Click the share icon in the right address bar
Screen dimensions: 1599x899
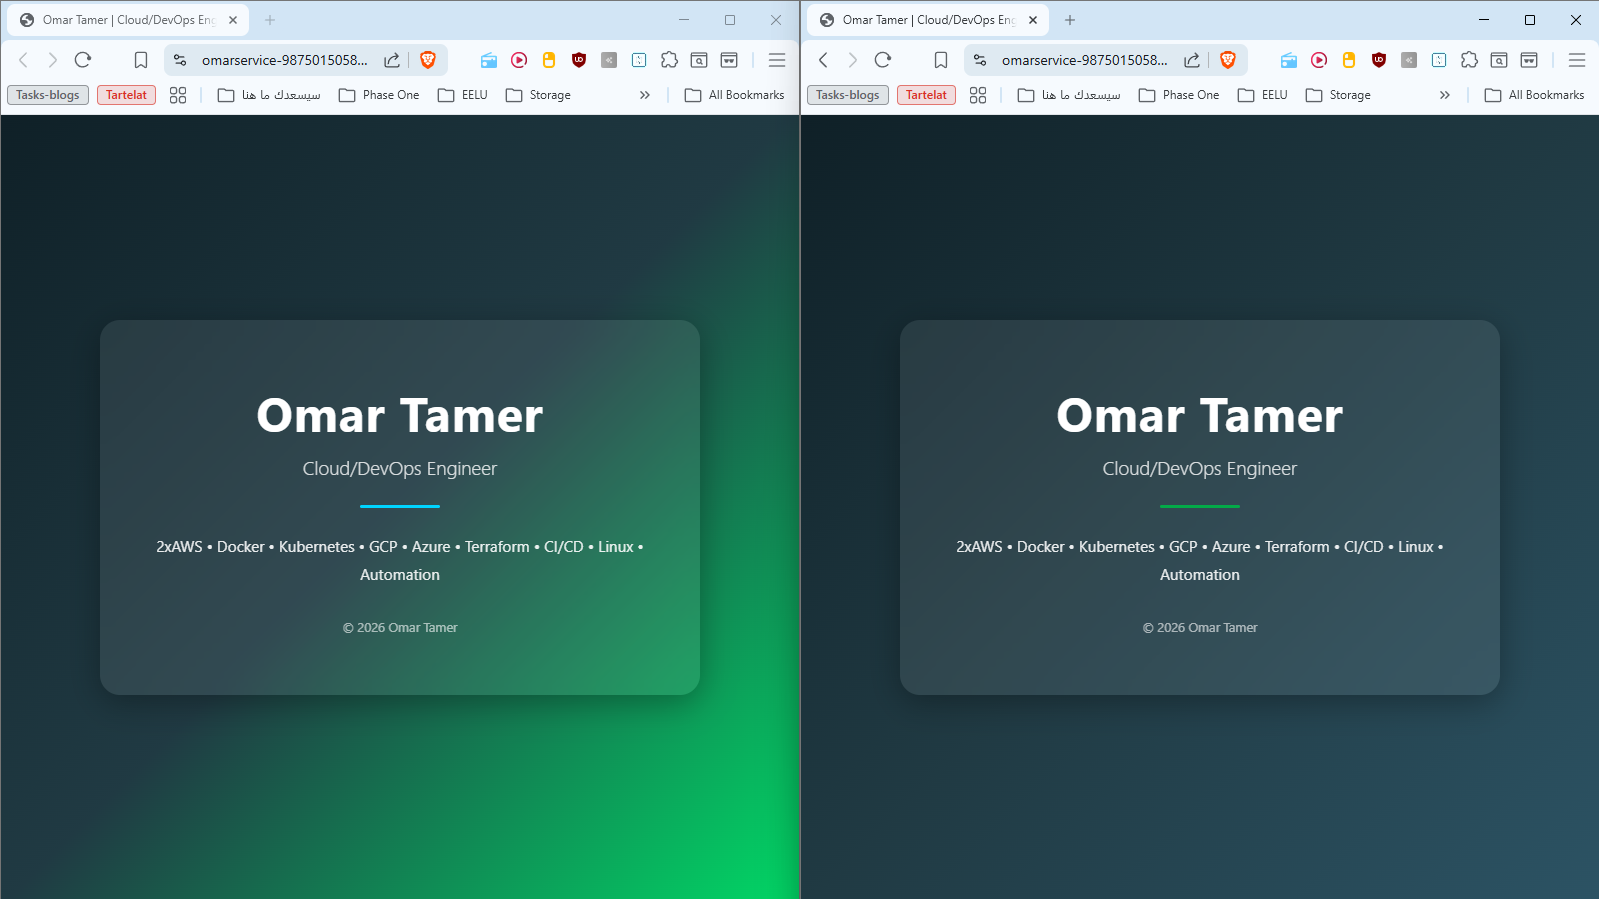click(x=1192, y=60)
